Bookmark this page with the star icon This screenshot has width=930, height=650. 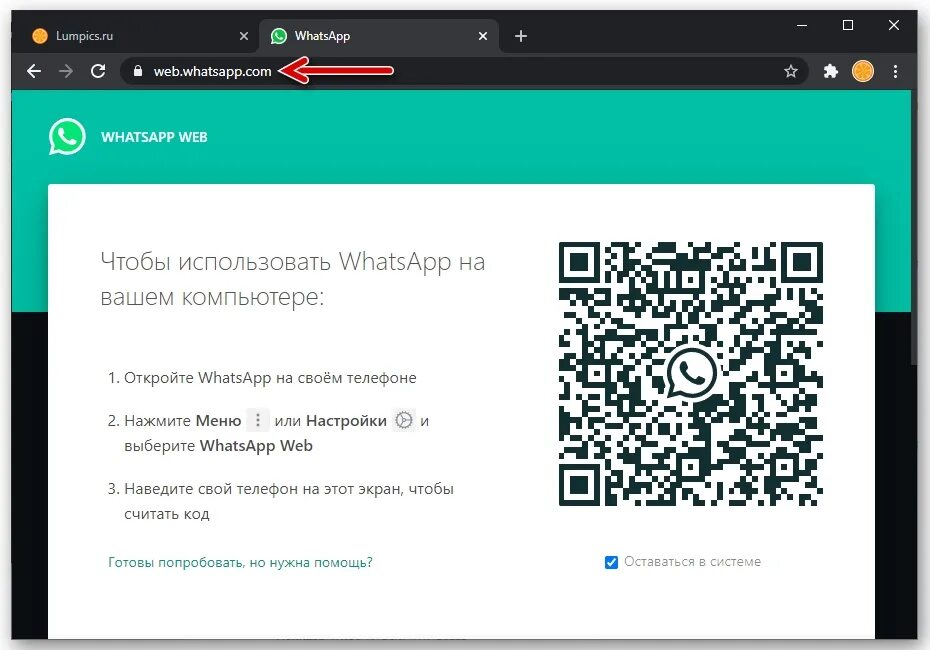[791, 71]
